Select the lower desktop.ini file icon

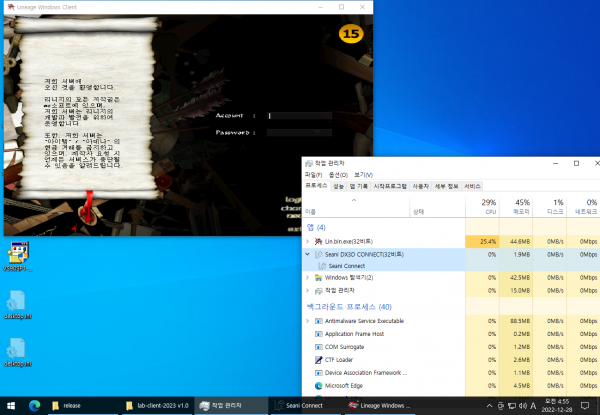(x=18, y=352)
